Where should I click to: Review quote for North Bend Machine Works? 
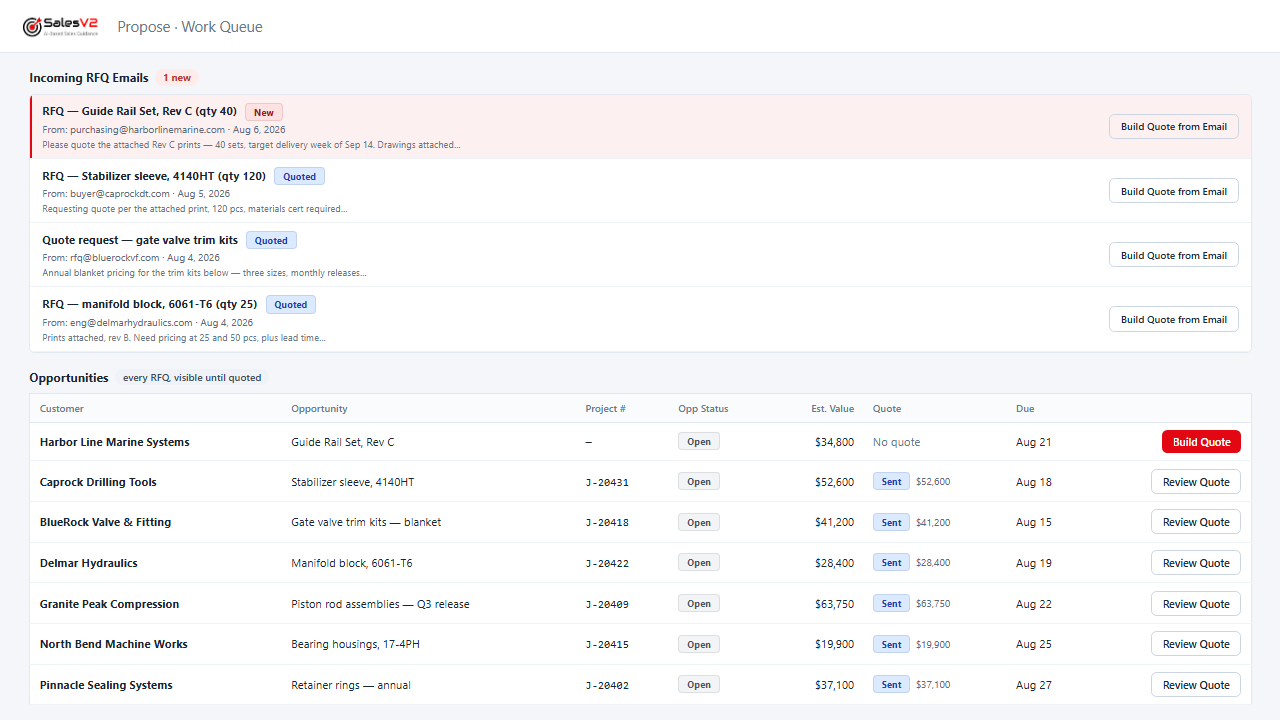point(1196,644)
